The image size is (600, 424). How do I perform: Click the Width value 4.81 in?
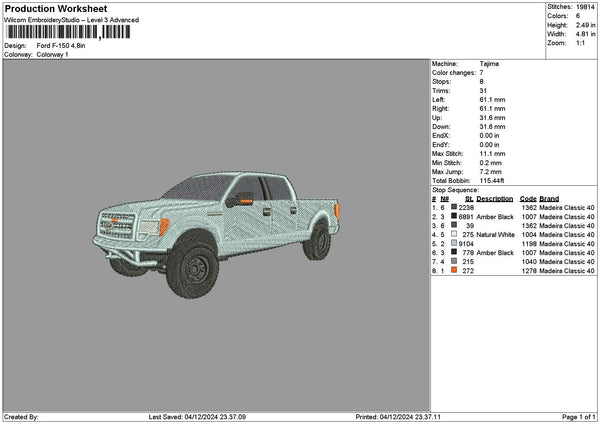[585, 34]
